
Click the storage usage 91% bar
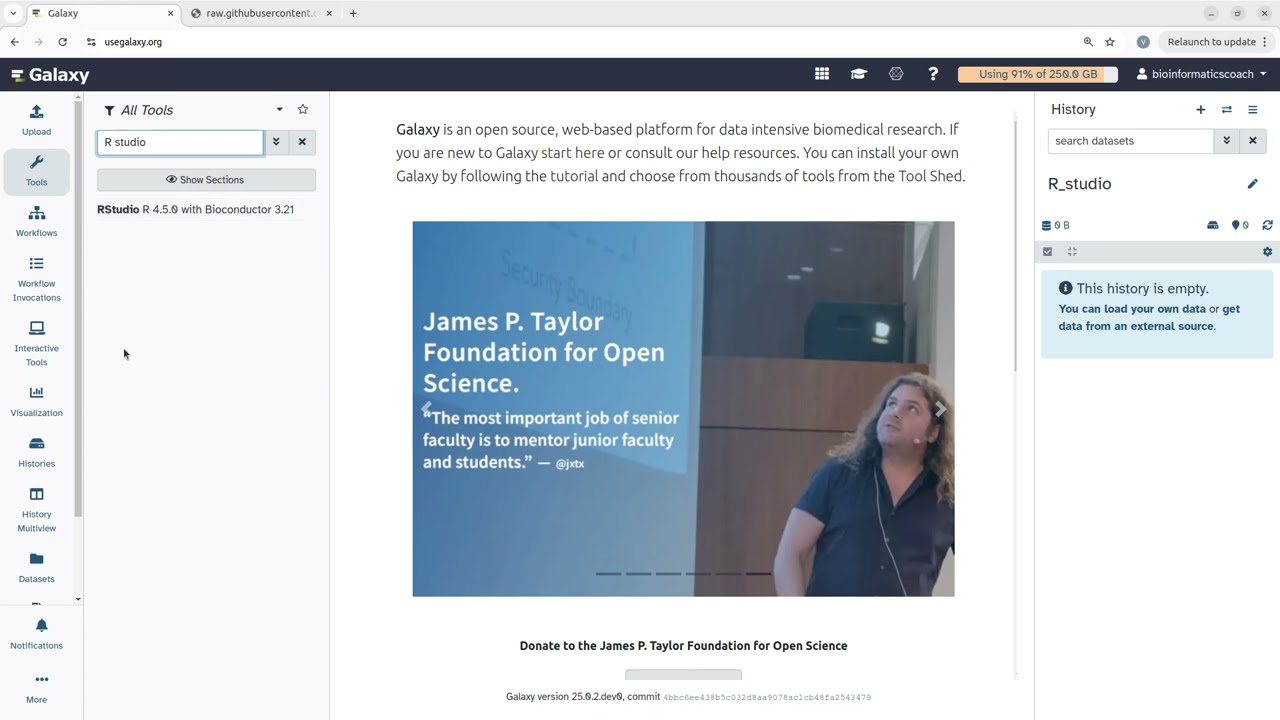tap(1038, 74)
